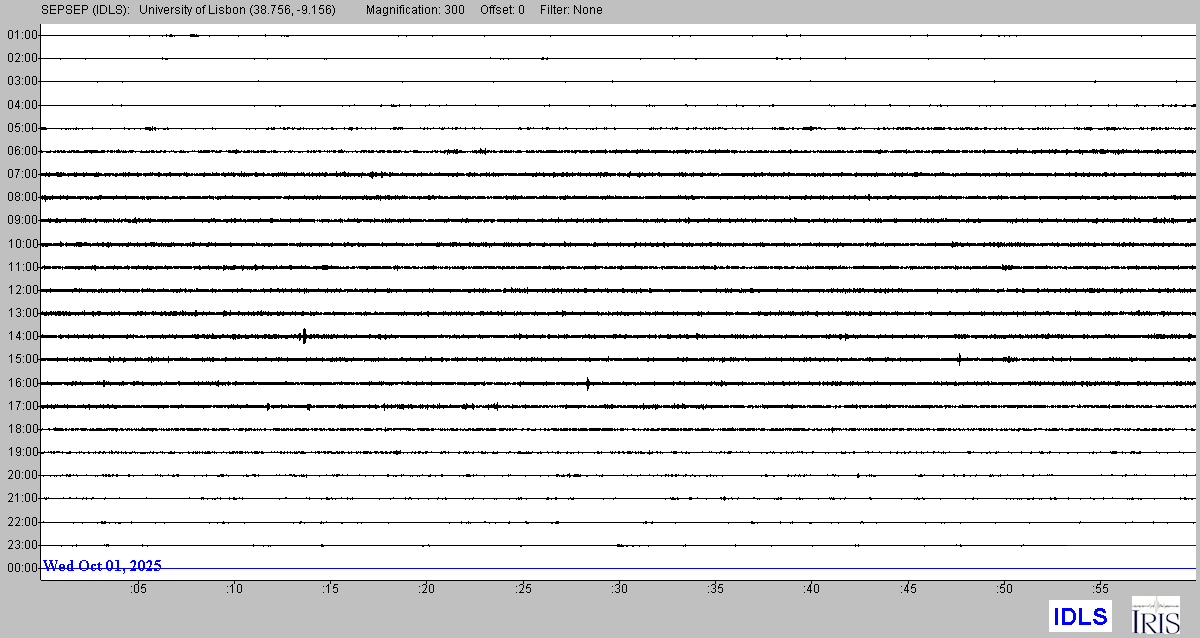
Task: Click the :30 minute axis tick label
Action: (x=619, y=589)
